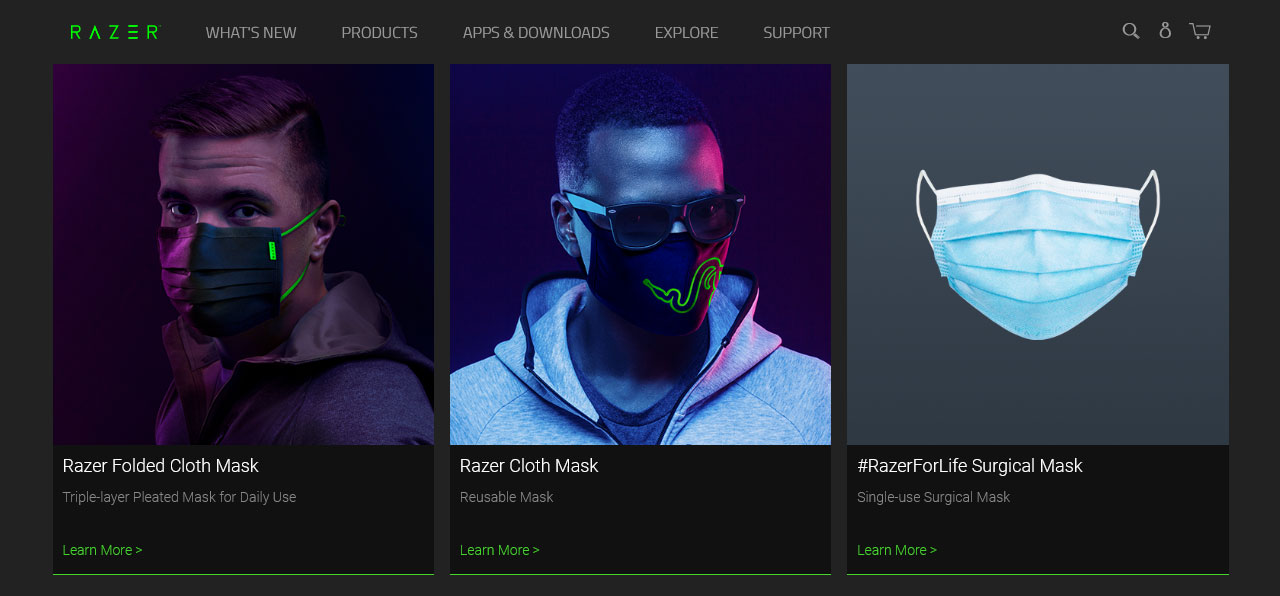Click the Razer Cloth Mask image
1280x596 pixels.
click(640, 254)
